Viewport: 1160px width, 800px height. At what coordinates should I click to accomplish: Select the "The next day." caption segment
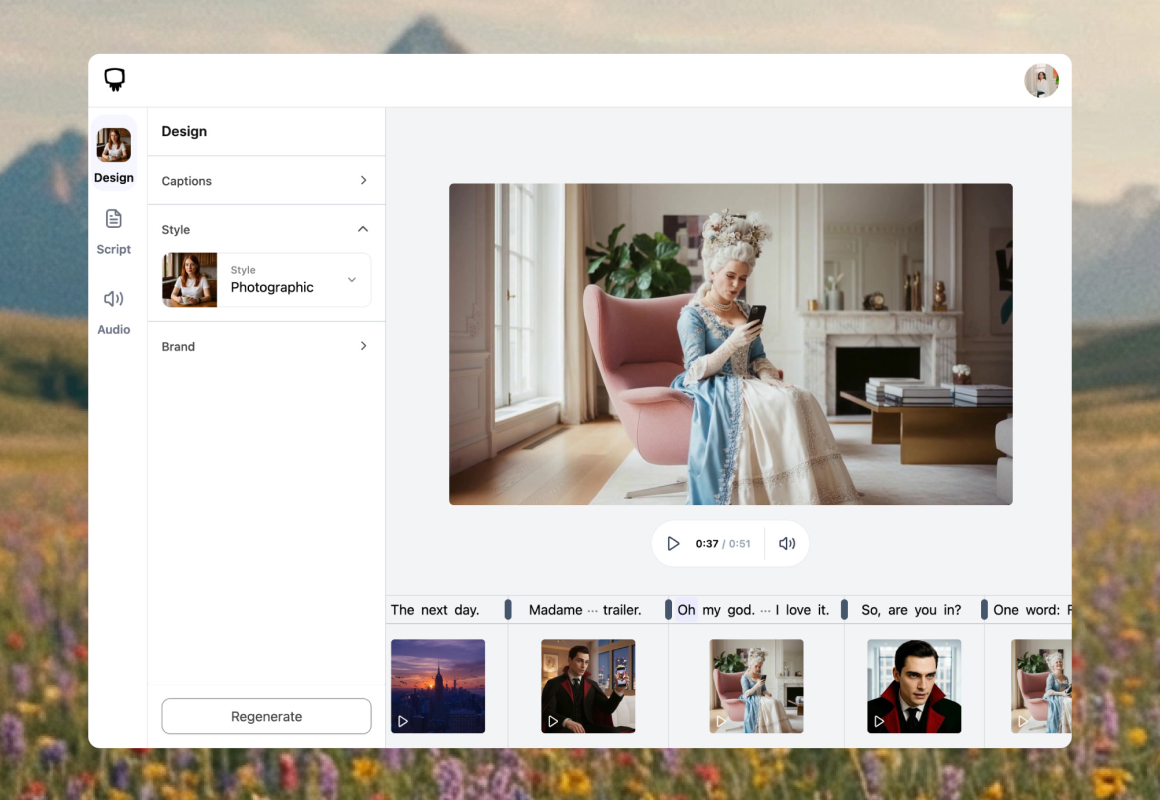point(435,609)
